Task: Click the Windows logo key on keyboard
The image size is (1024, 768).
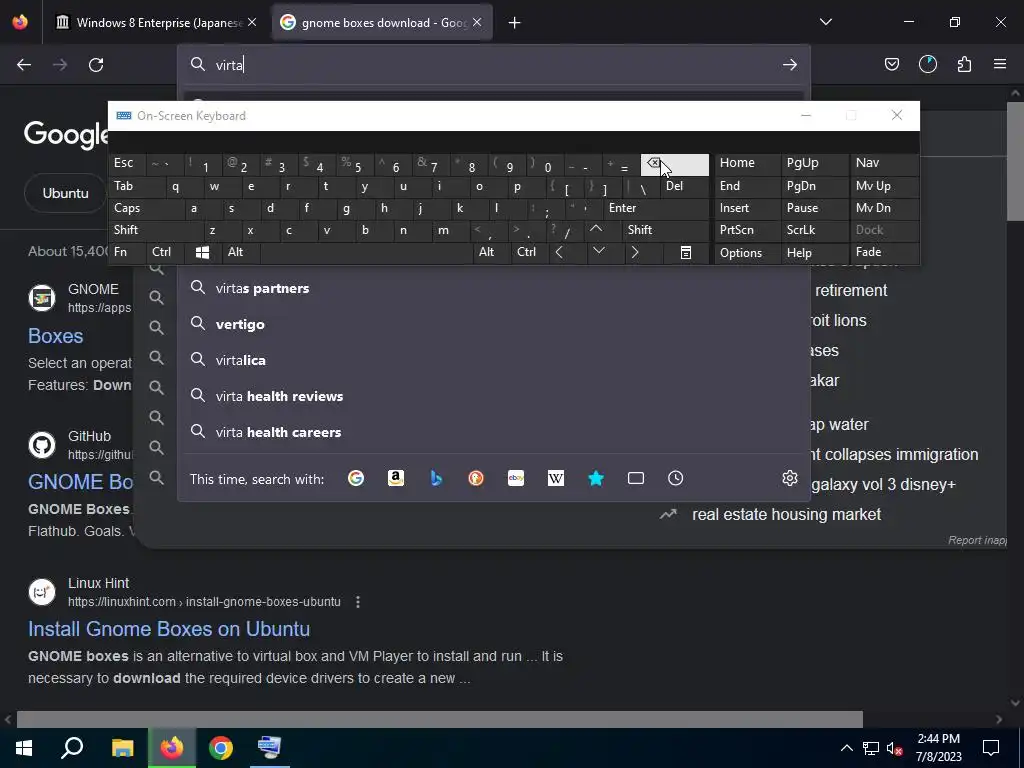Action: click(x=202, y=252)
